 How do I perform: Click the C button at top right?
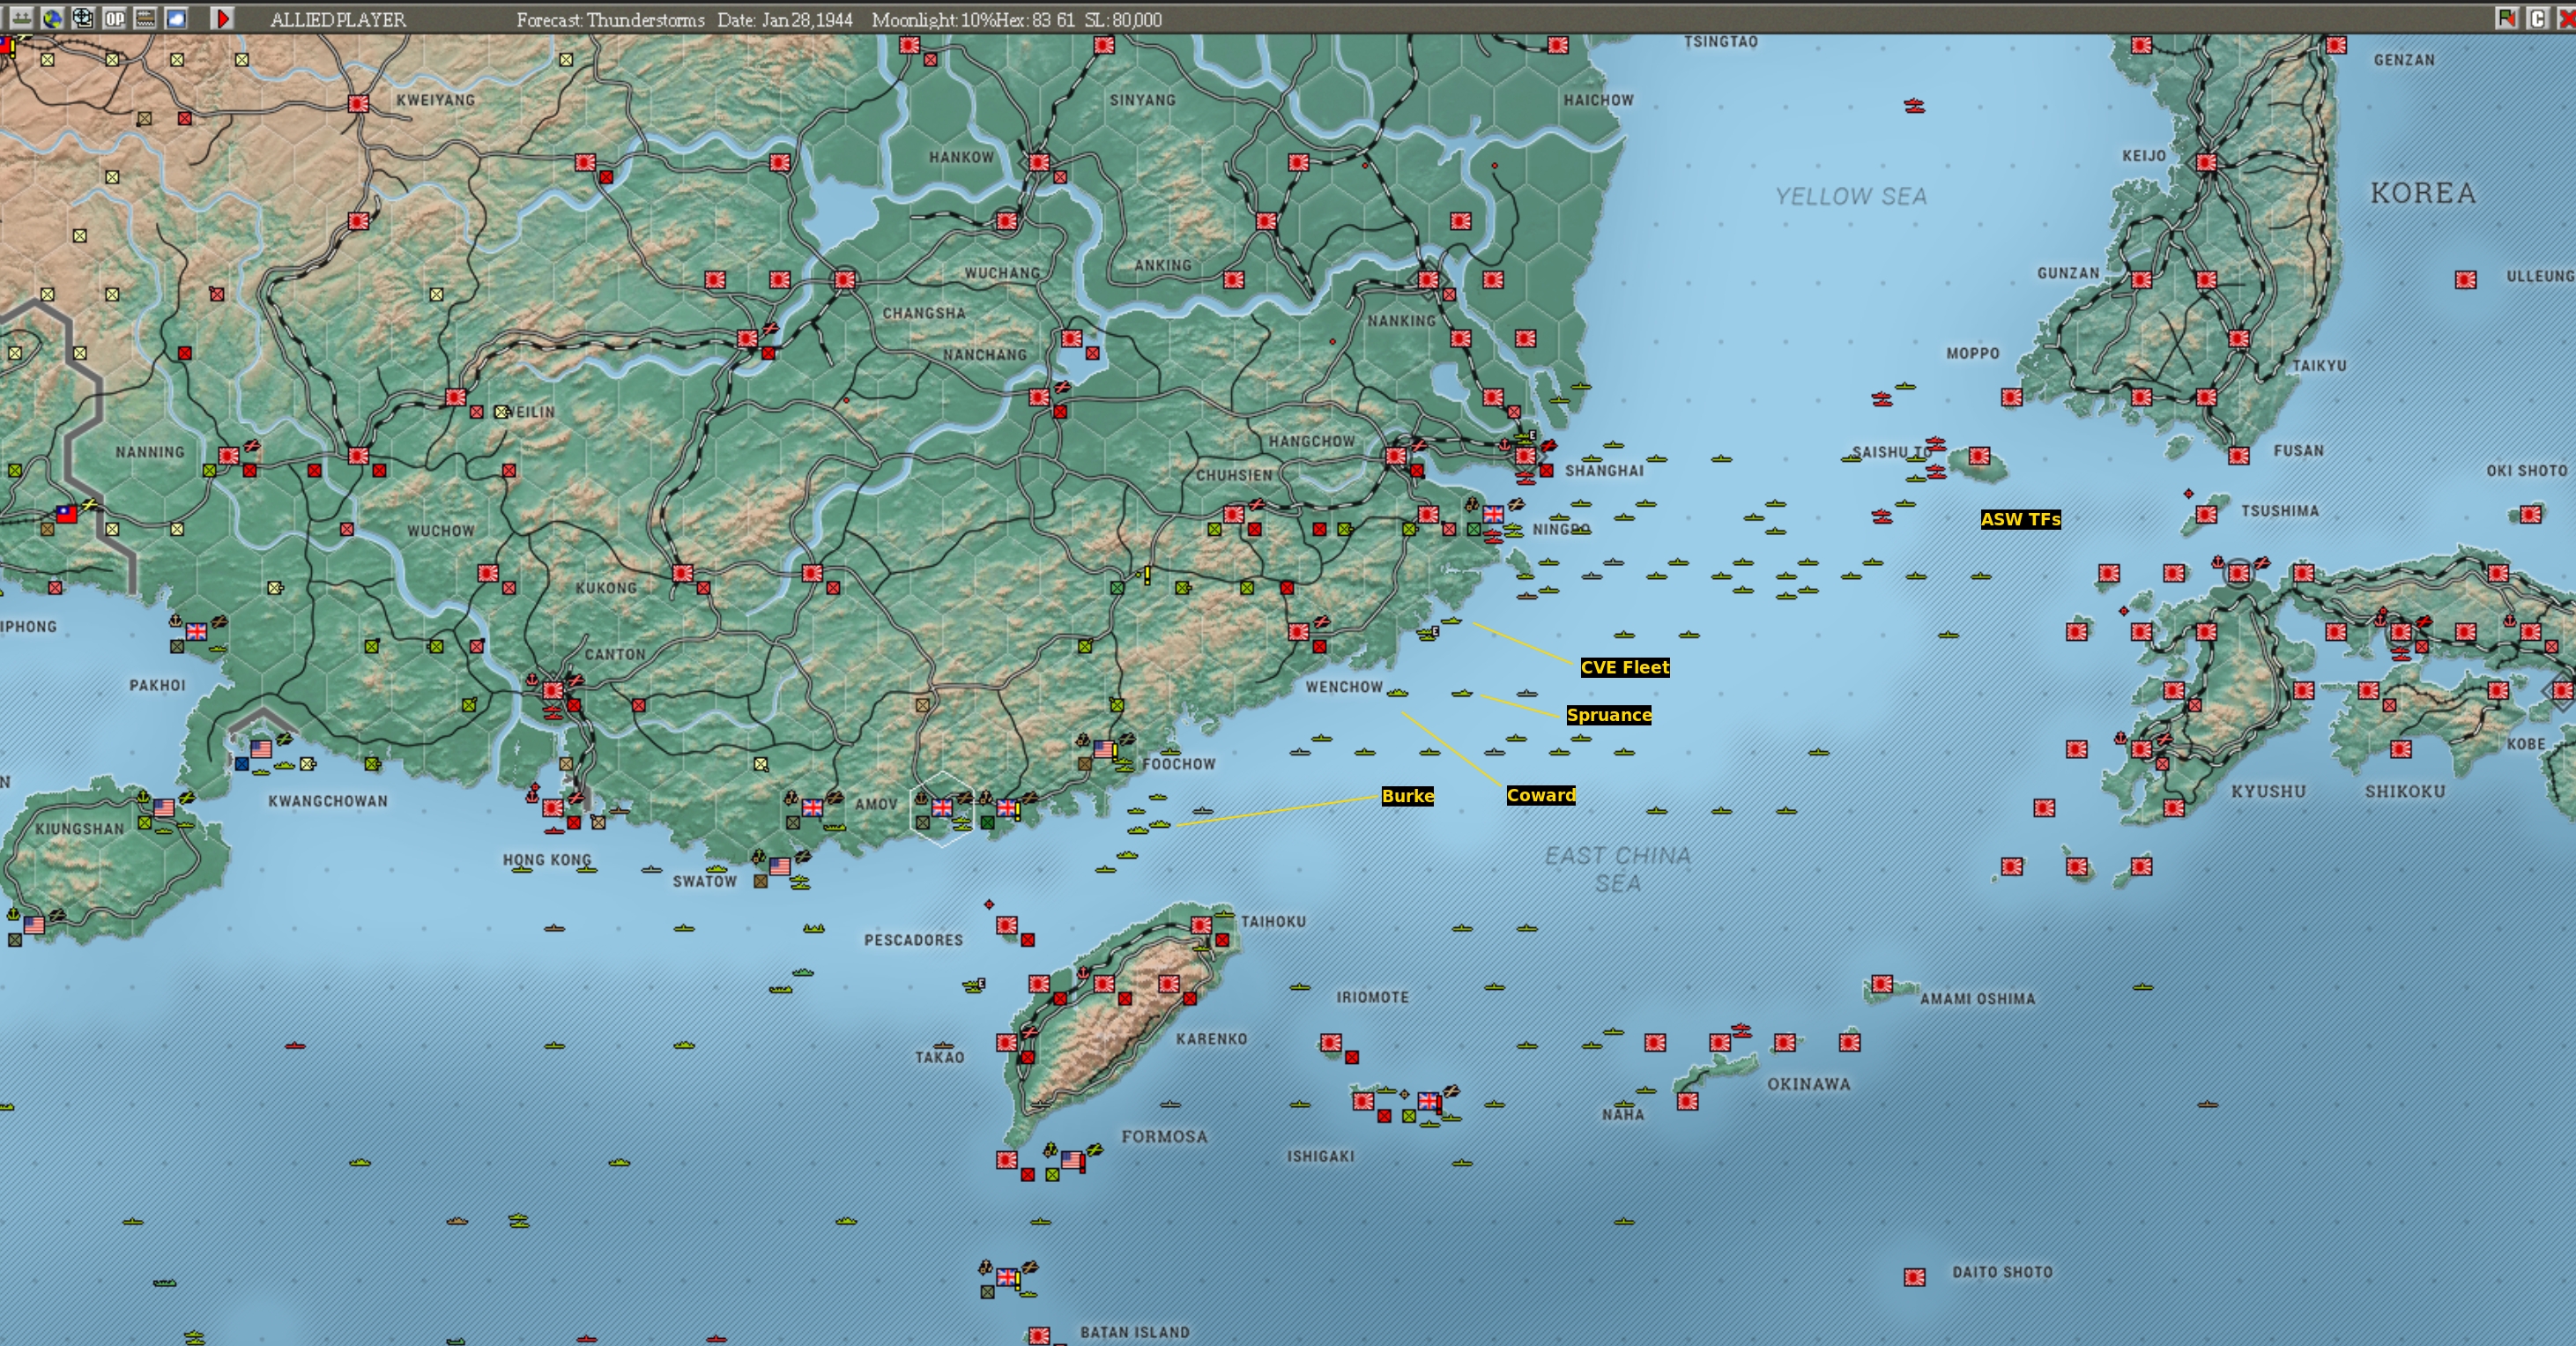(2537, 18)
